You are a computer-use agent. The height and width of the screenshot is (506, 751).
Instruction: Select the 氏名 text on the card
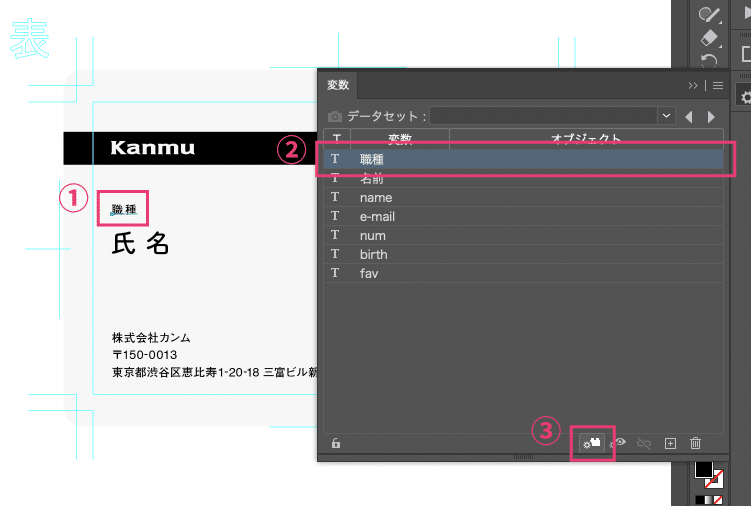[140, 243]
